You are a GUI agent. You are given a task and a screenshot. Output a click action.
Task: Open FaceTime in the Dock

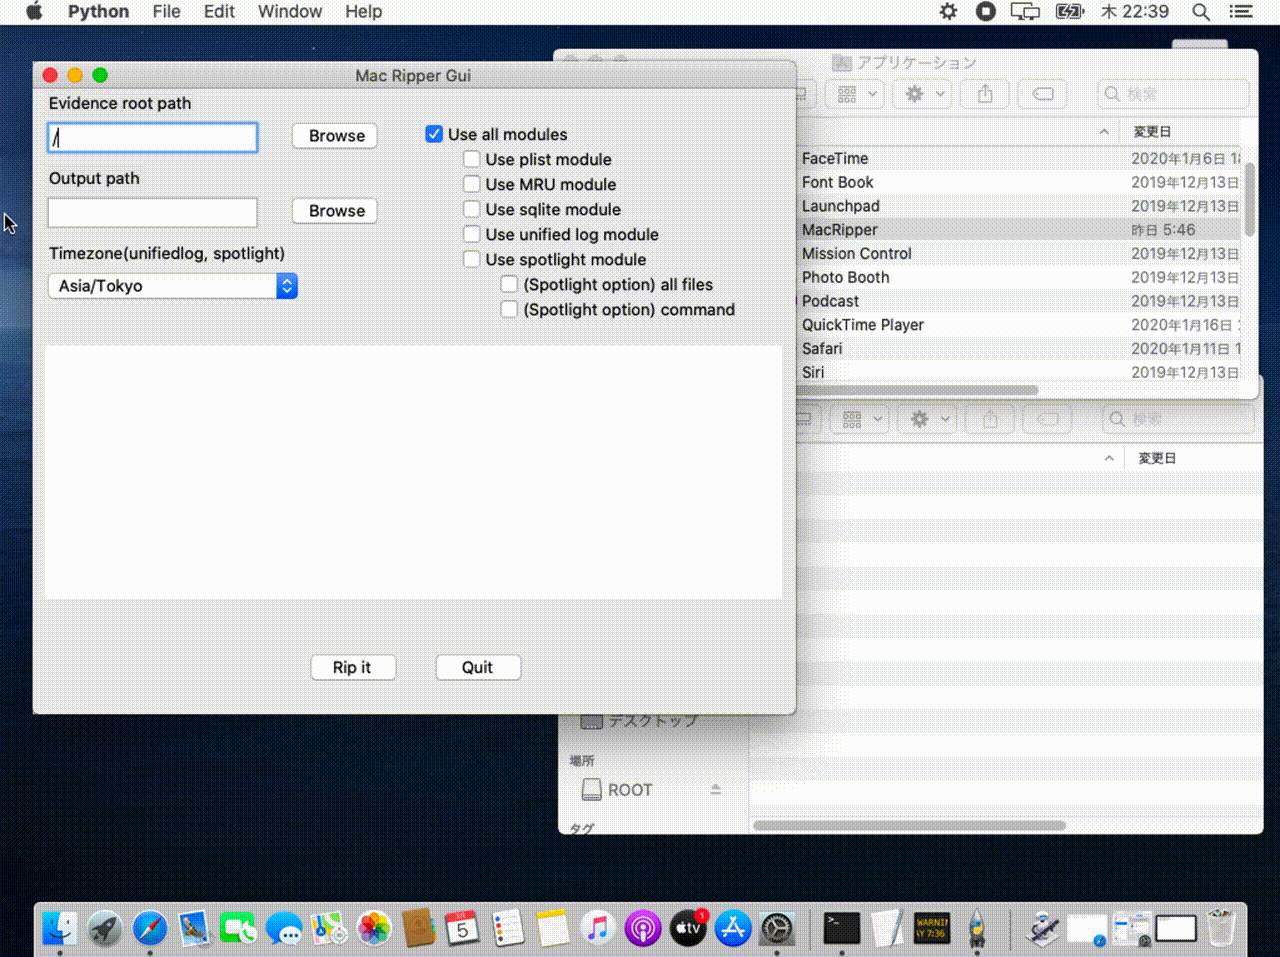[x=239, y=928]
